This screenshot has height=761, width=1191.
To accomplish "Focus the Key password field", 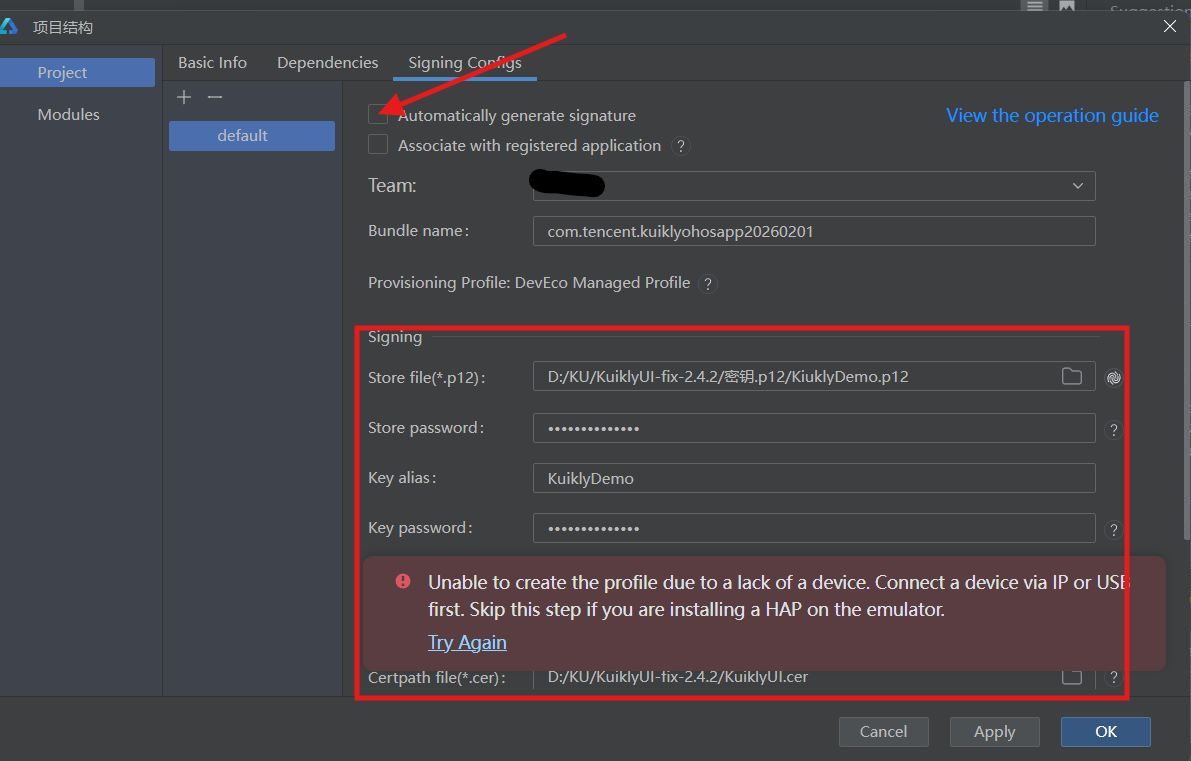I will [x=813, y=529].
